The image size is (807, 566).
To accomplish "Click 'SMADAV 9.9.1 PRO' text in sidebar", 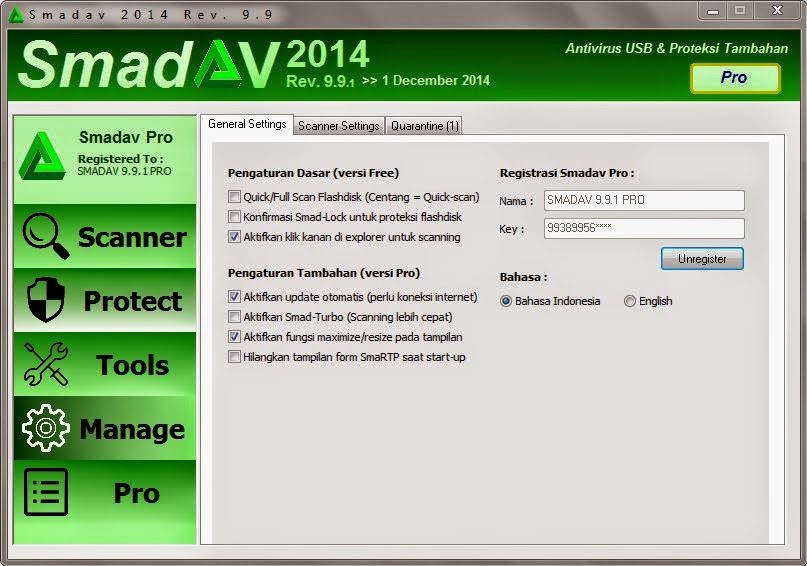I will [x=125, y=171].
